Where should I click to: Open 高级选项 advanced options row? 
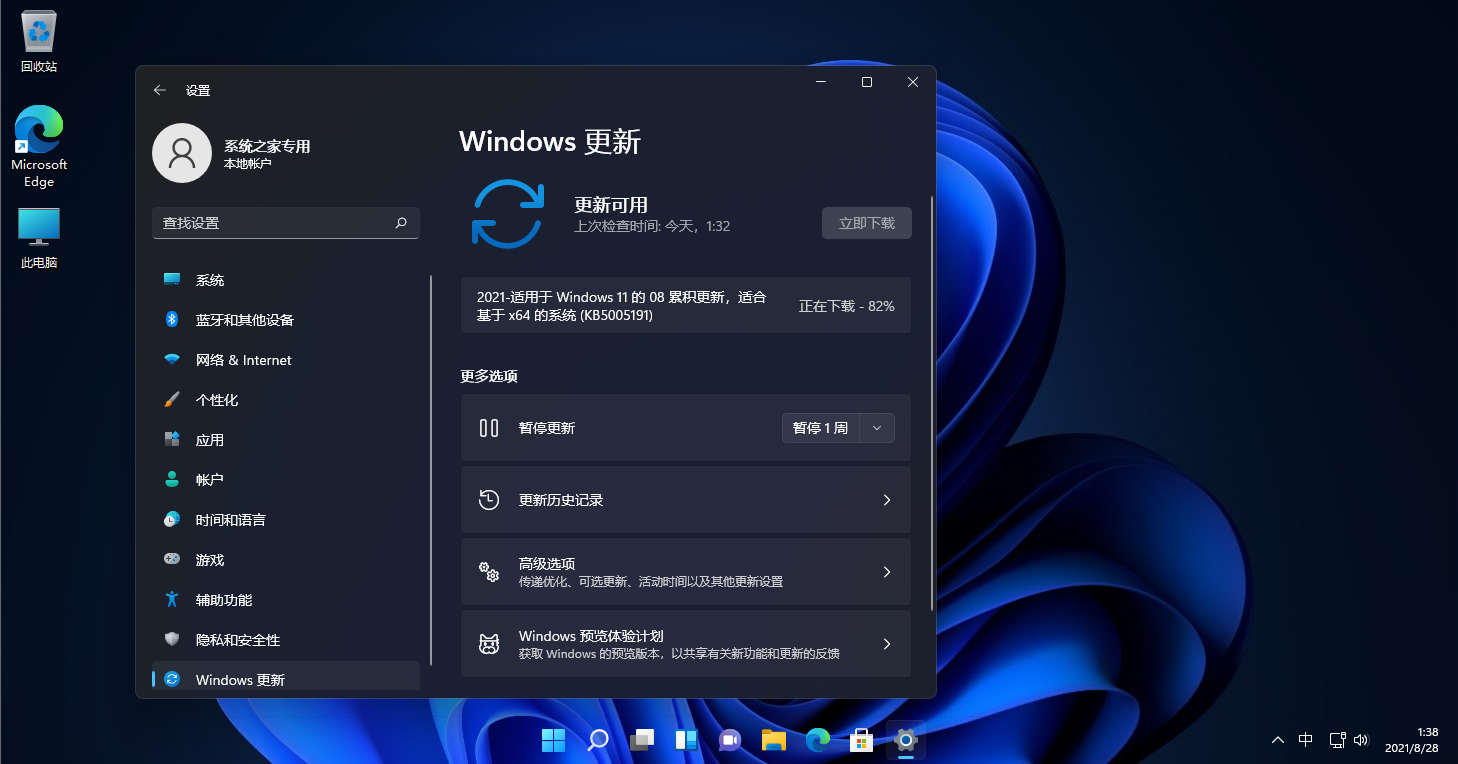[x=685, y=572]
